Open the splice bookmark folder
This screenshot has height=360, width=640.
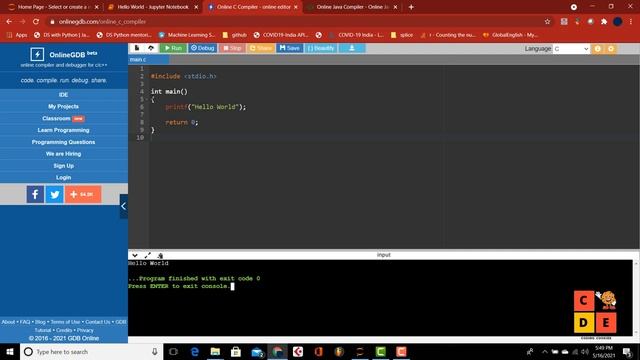click(402, 35)
